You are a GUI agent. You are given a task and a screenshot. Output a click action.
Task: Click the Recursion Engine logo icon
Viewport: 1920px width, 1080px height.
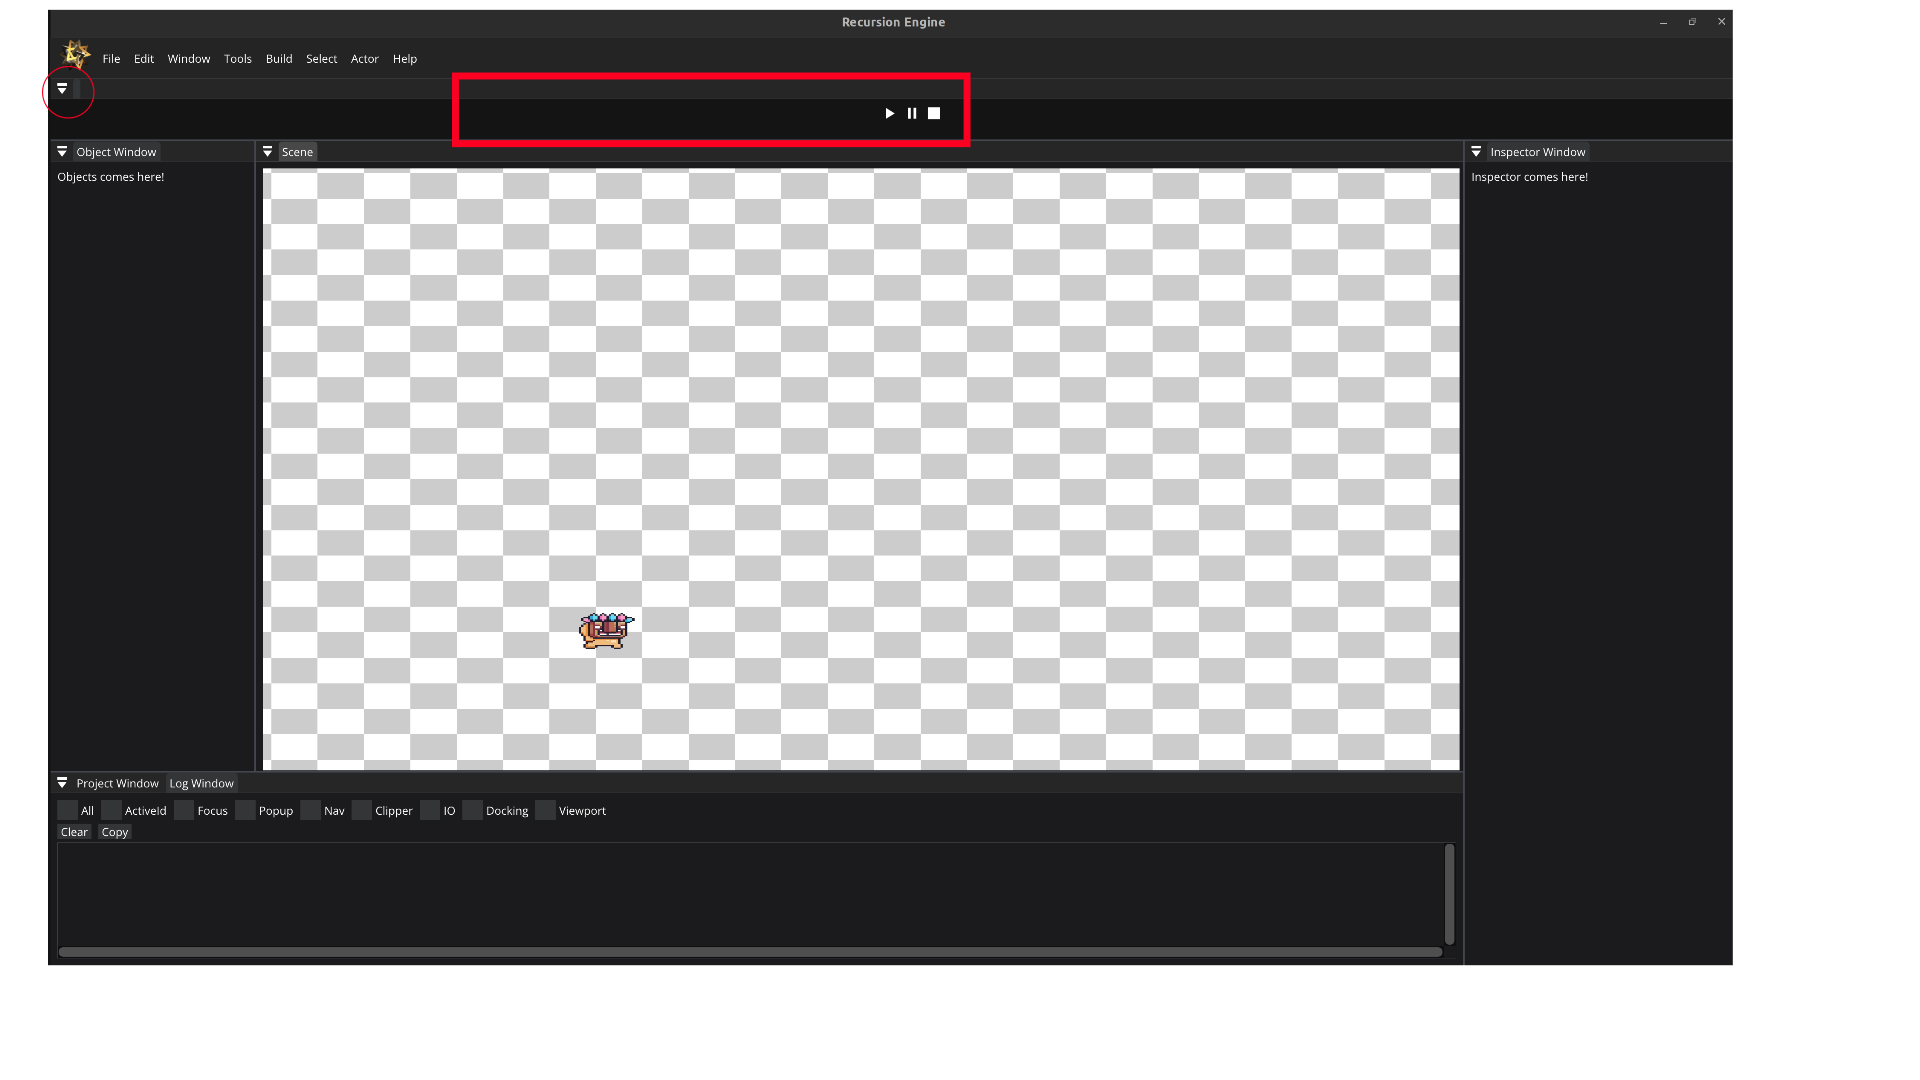point(76,55)
